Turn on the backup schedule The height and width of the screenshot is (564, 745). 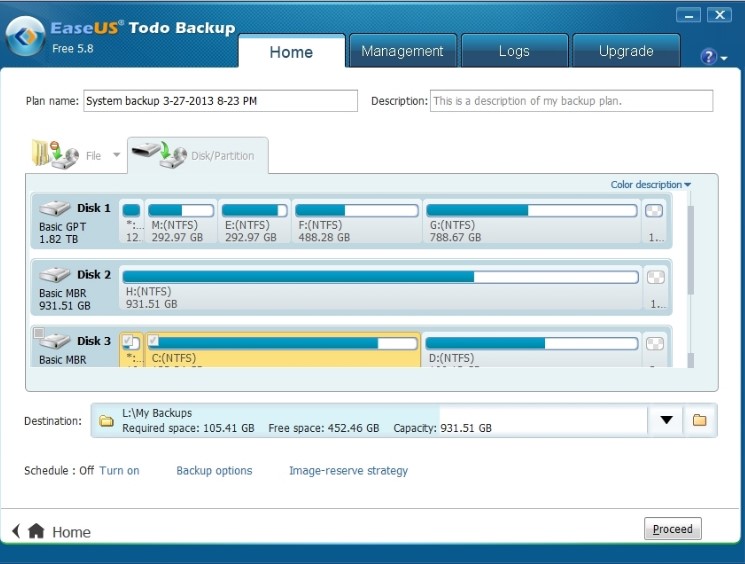coord(119,470)
